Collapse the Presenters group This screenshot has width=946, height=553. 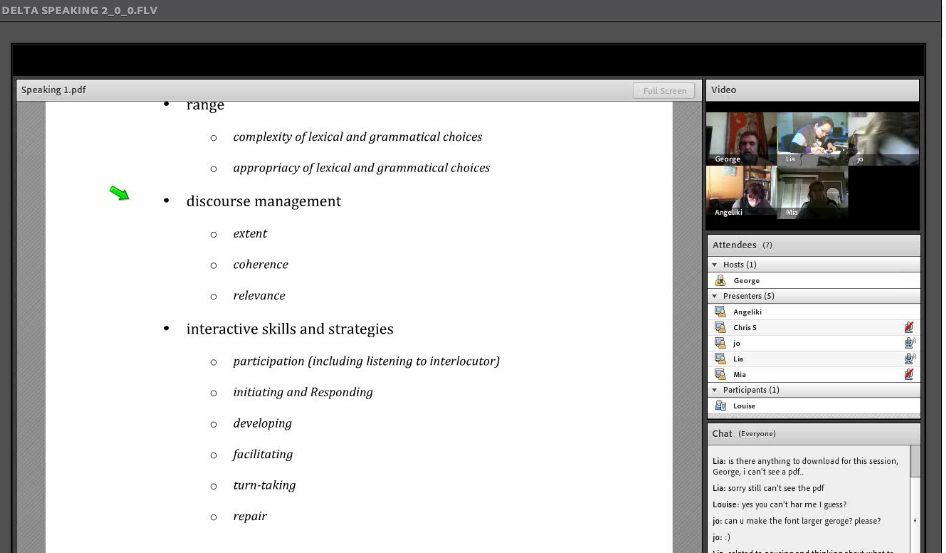coord(715,296)
